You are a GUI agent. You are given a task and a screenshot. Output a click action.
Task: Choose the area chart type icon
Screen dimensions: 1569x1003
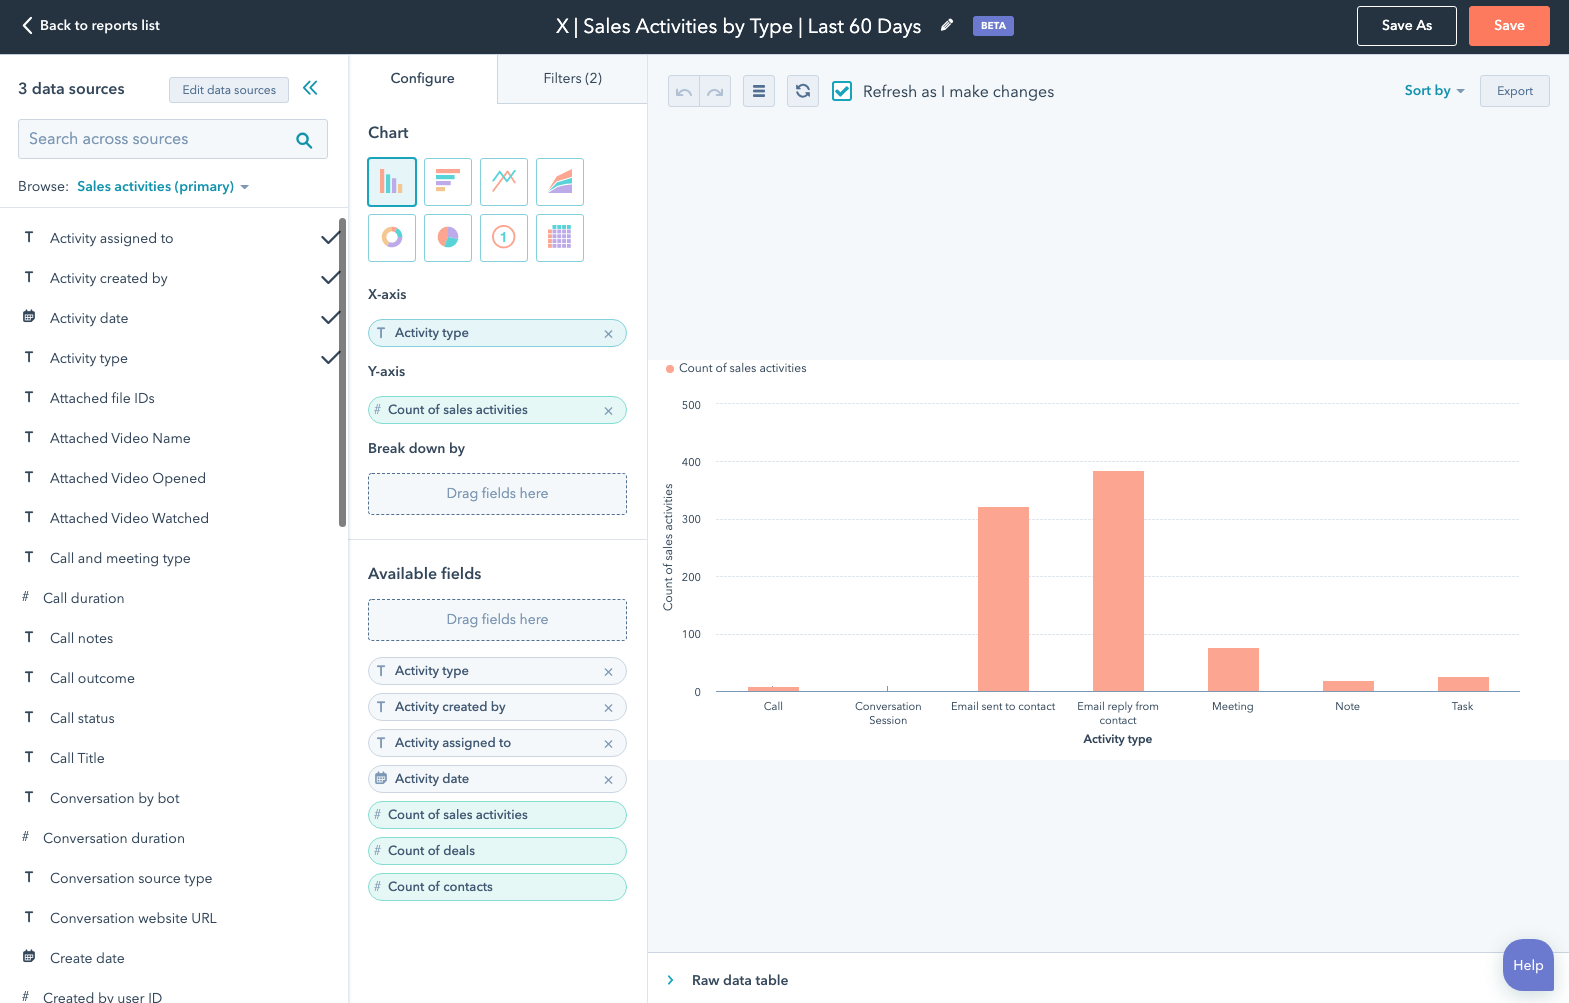(560, 182)
